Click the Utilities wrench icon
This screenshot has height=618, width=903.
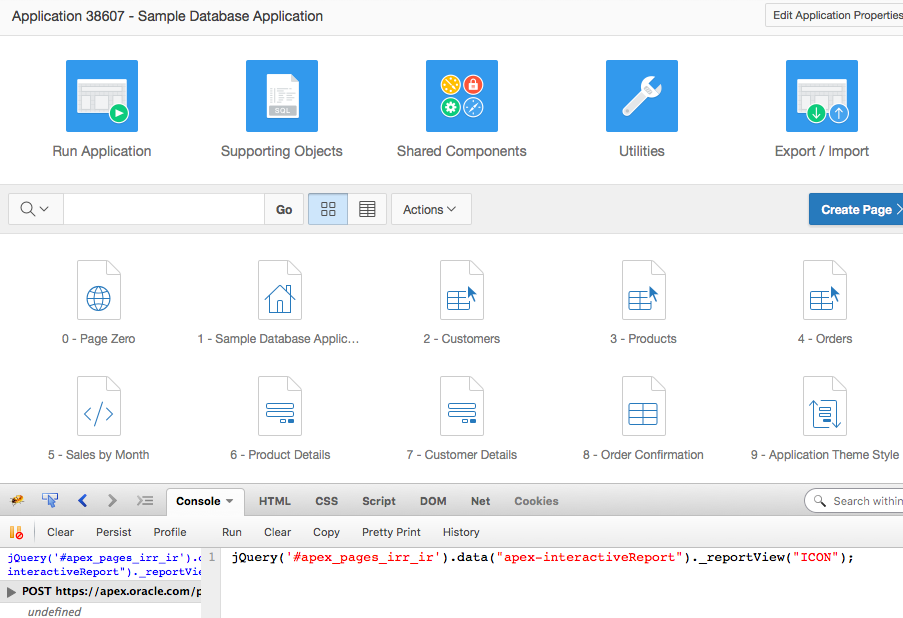642,96
